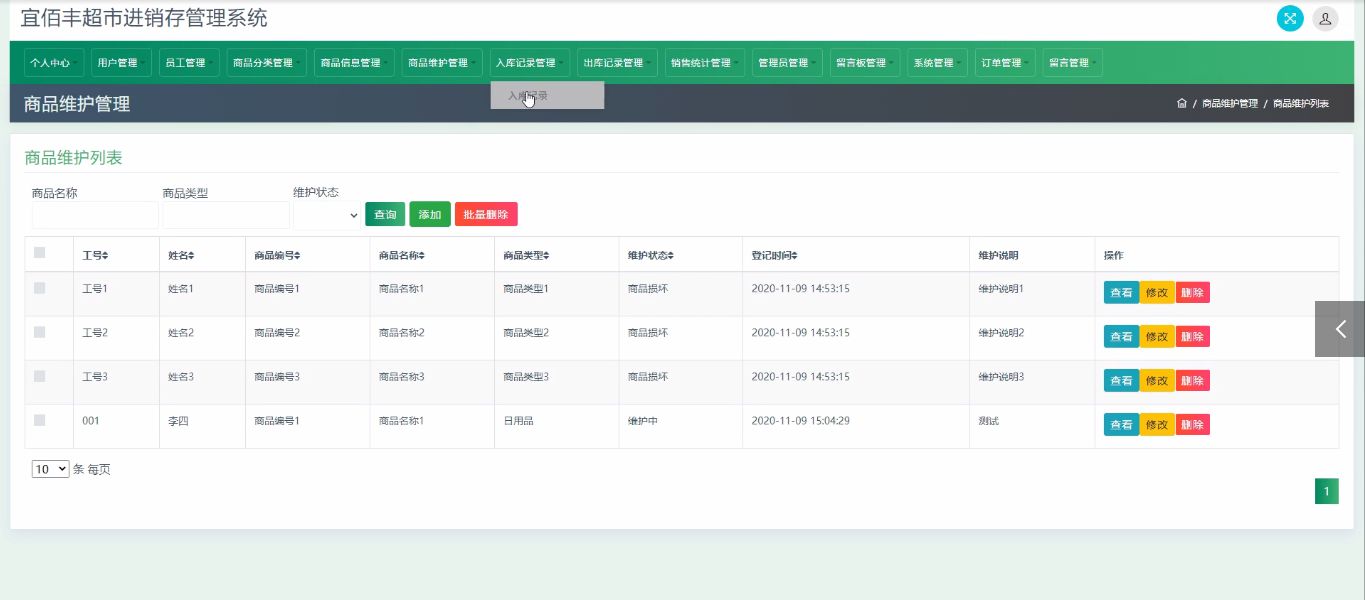This screenshot has height=600, width=1365.
Task: Toggle fullscreen with the cyan expand icon
Action: click(x=1290, y=18)
